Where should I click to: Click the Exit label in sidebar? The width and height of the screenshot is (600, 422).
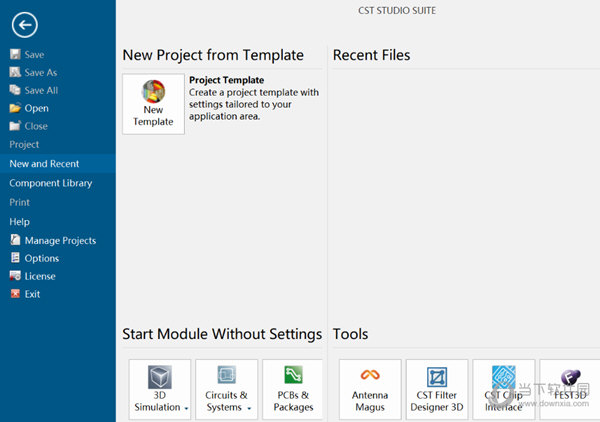[x=32, y=294]
